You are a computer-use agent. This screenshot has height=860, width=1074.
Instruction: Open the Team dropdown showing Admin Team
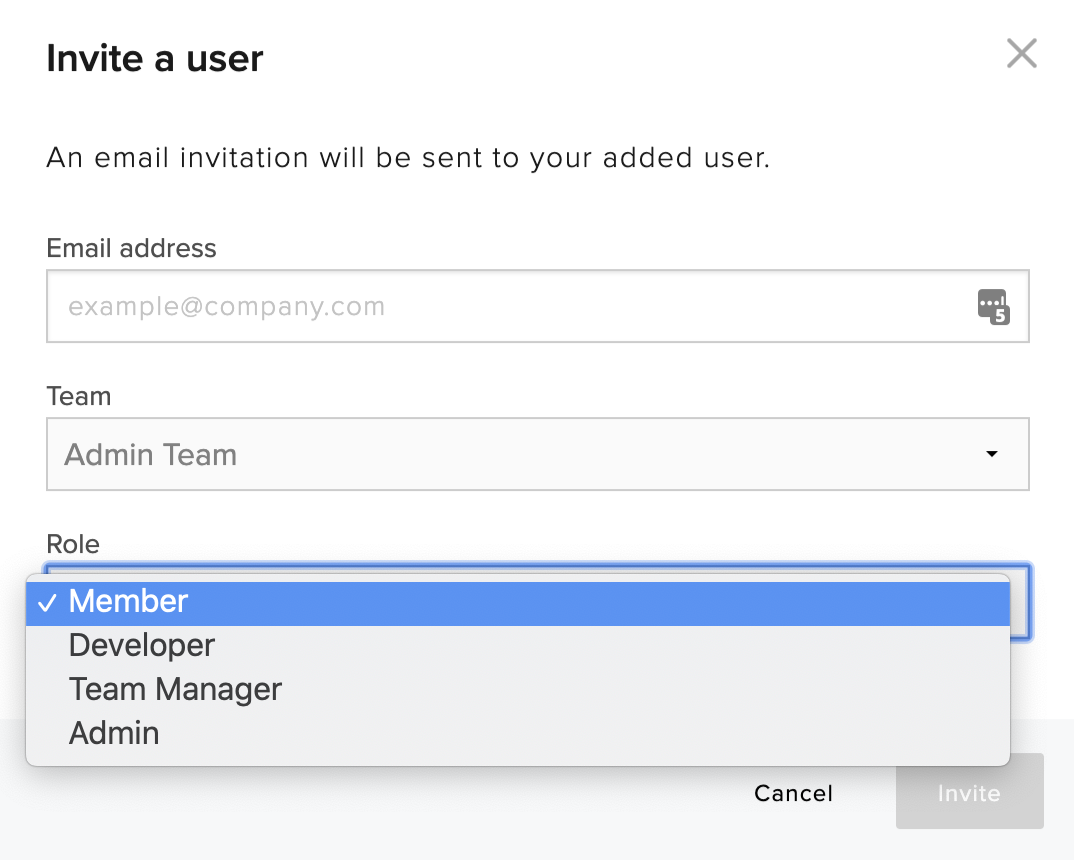tap(538, 454)
